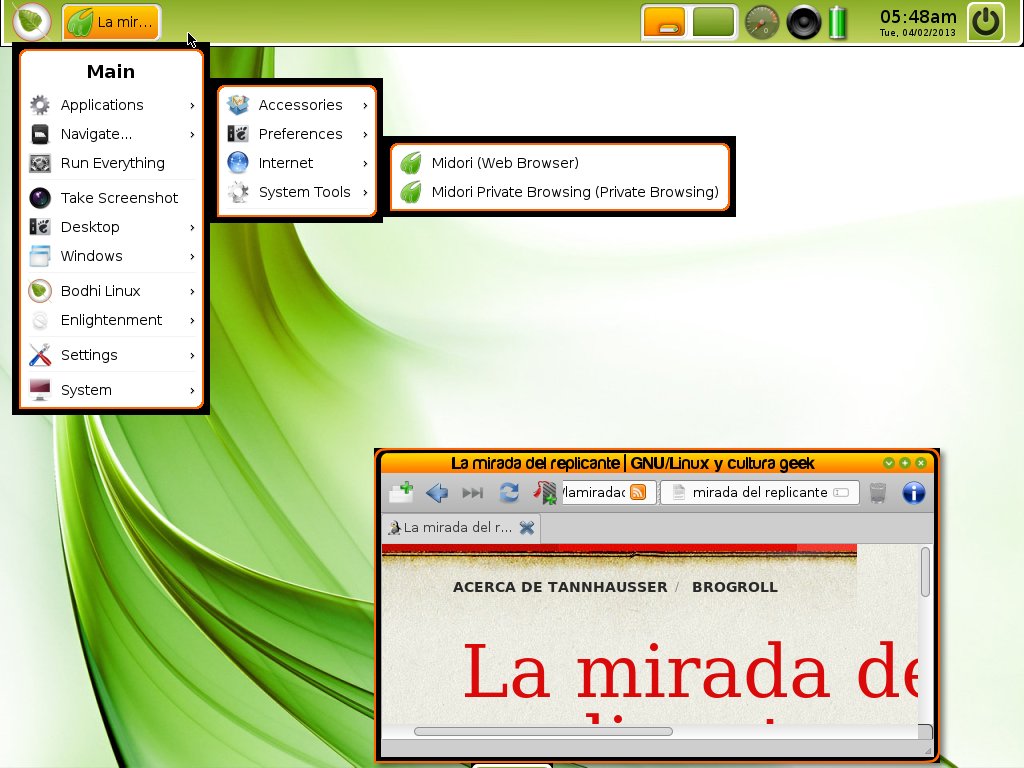Open the speaker volume mixer gadget

803,22
